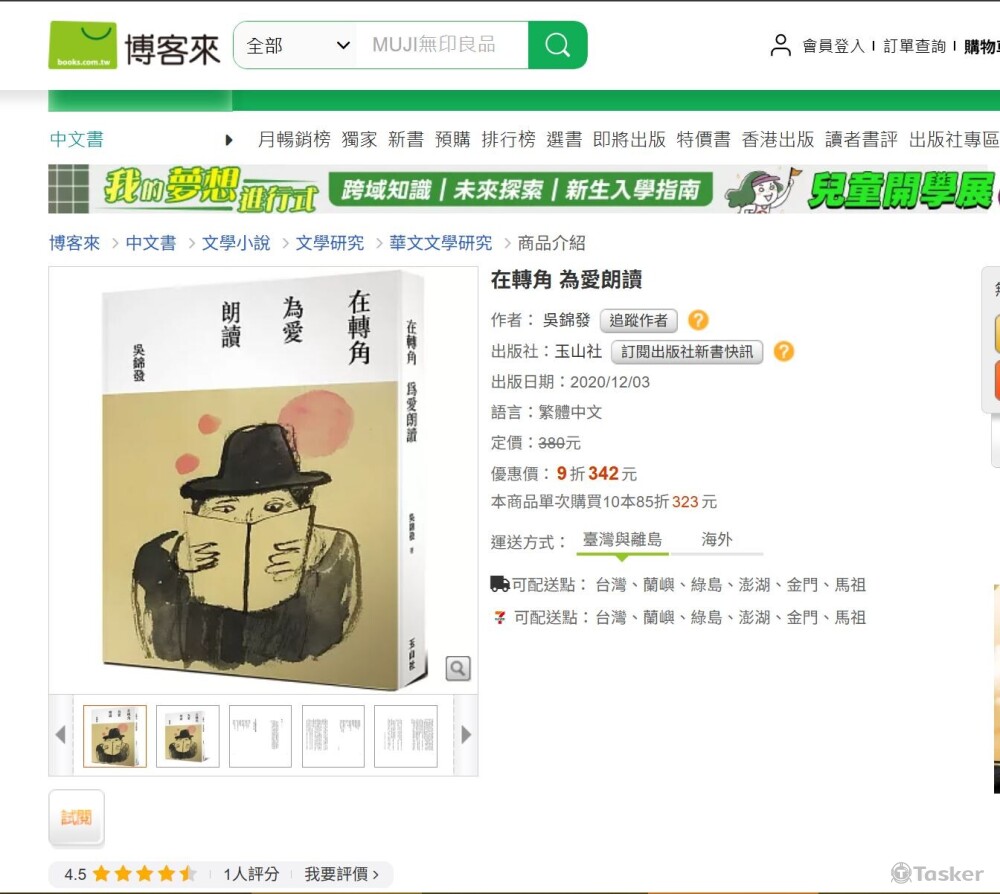Open the 全部 search category dropdown
The width and height of the screenshot is (1000, 894).
pyautogui.click(x=295, y=45)
